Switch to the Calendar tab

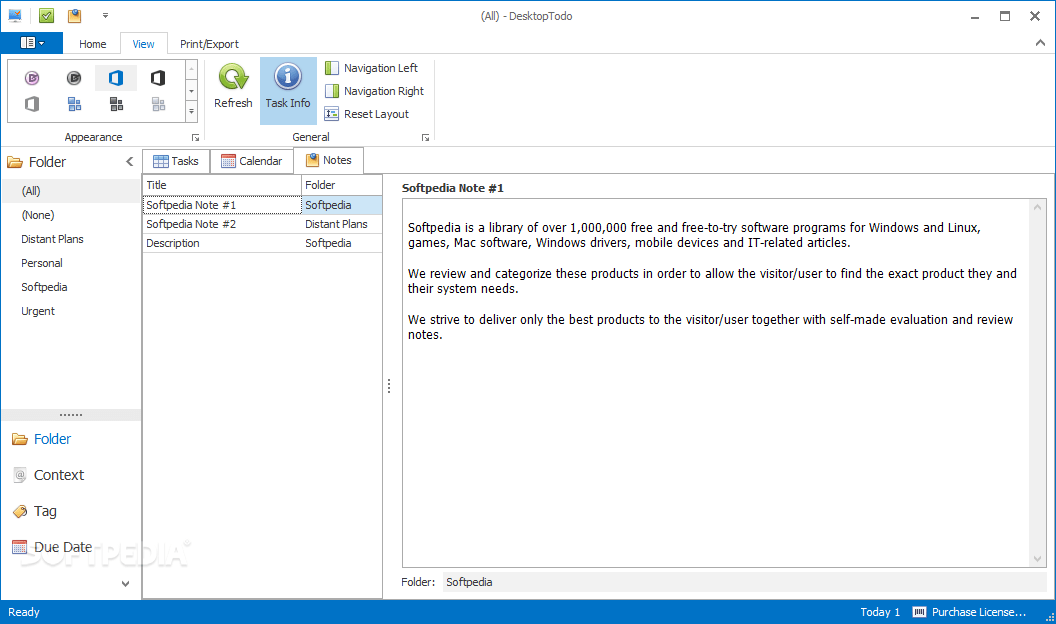click(x=252, y=161)
